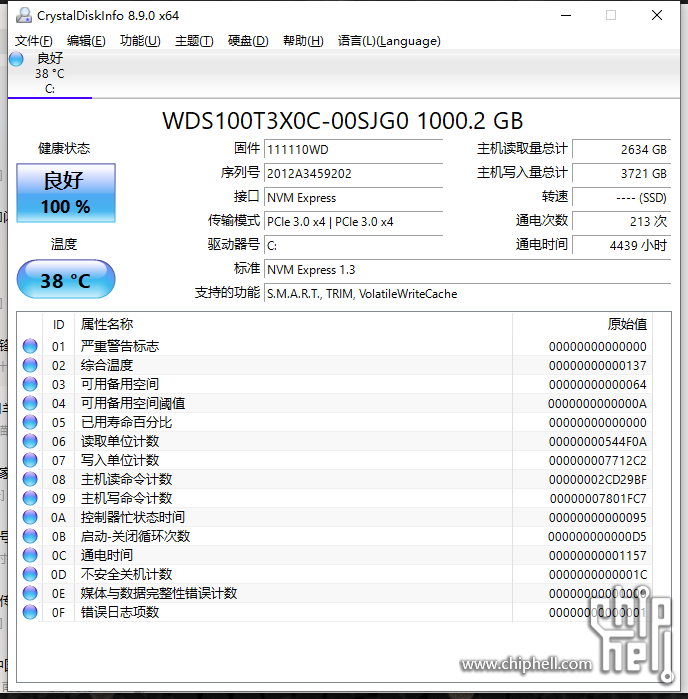Click the power on hours value 4439 小时
The height and width of the screenshot is (699, 688).
pos(622,246)
